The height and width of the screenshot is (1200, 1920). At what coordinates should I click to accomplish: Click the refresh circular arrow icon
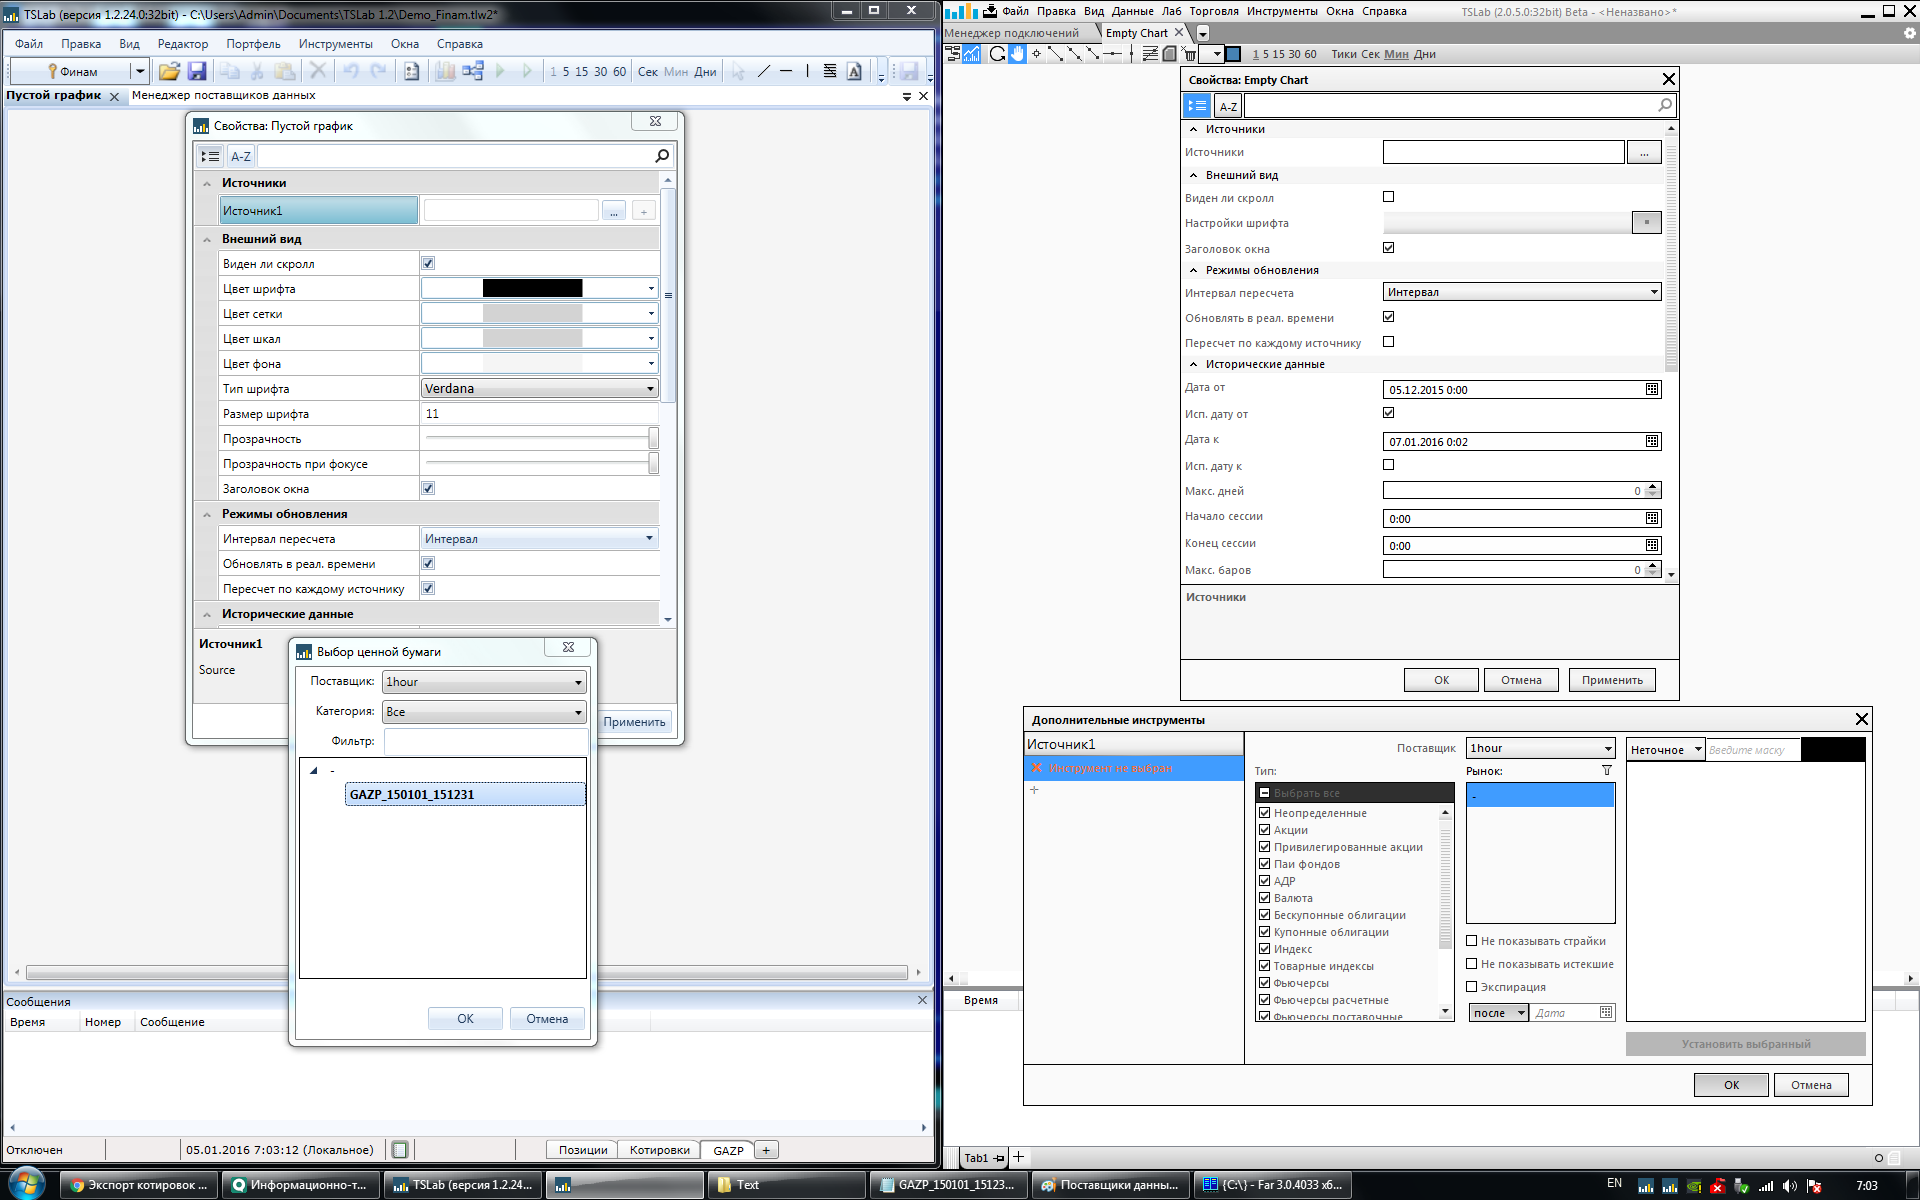(x=997, y=54)
